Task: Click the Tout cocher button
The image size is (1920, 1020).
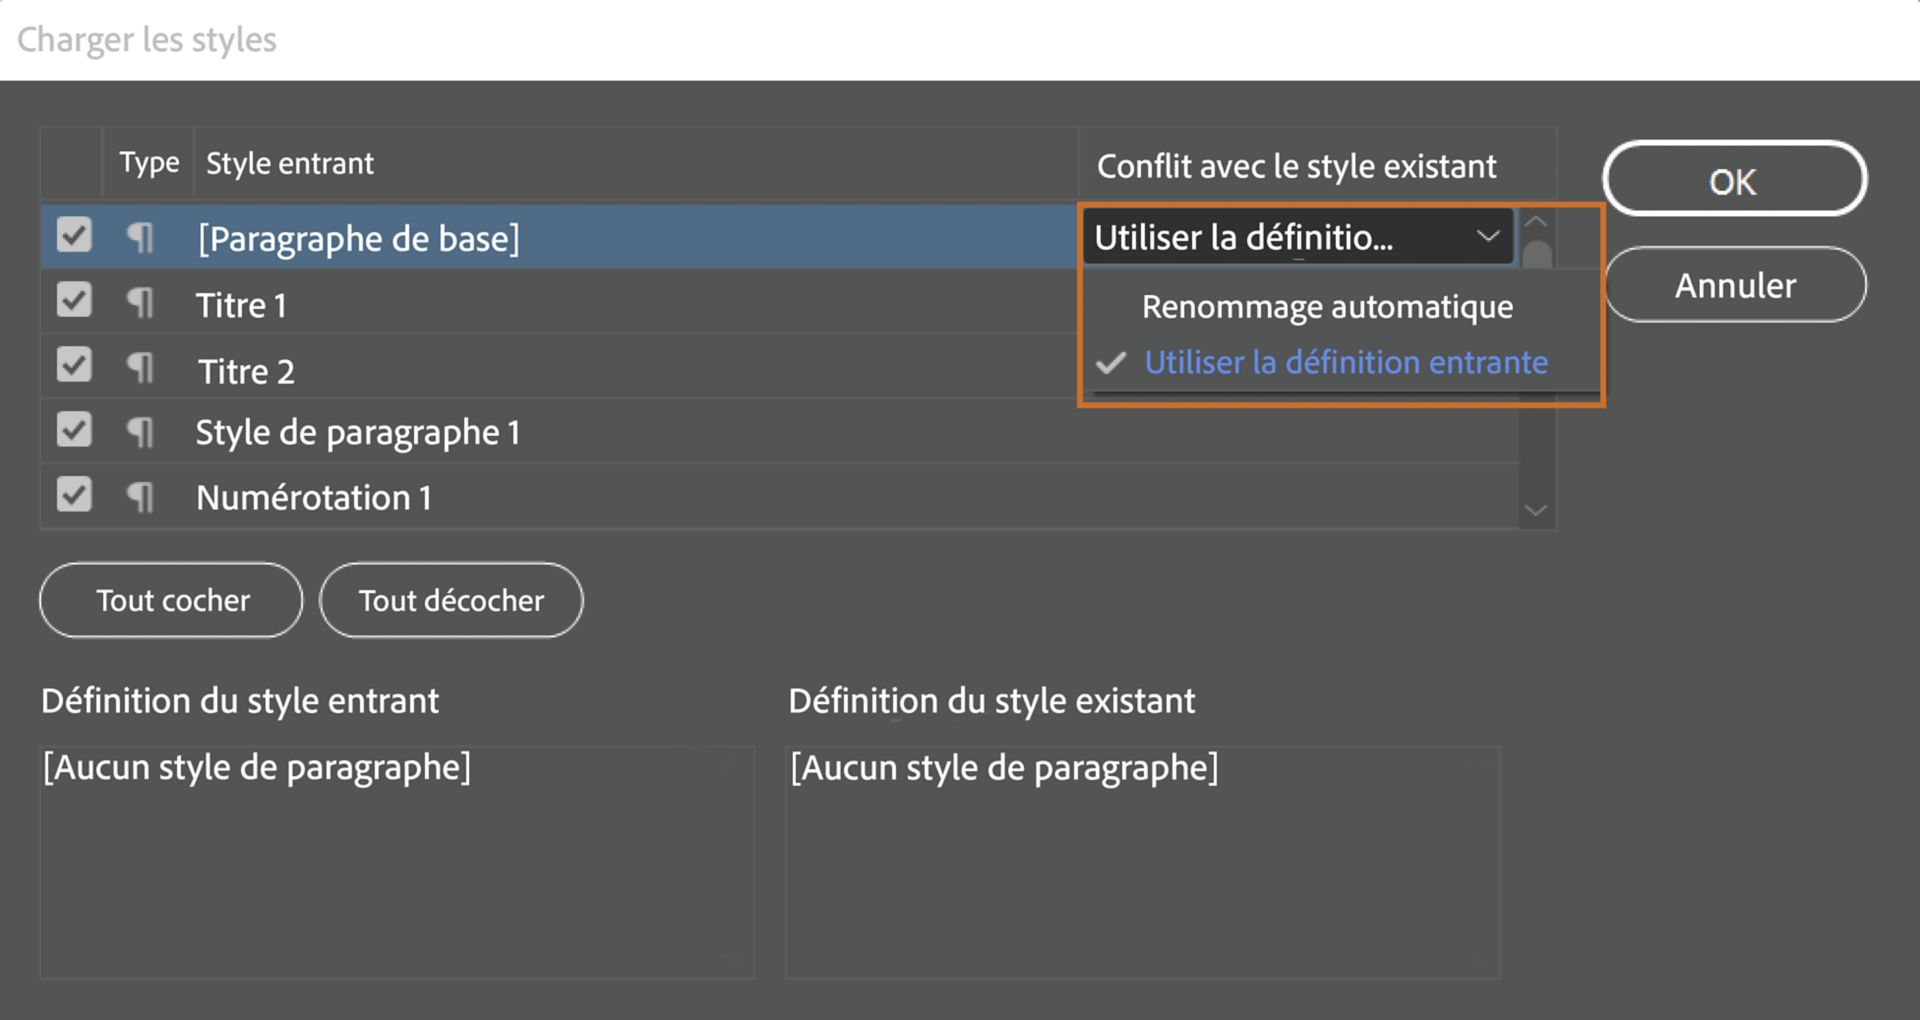Action: point(172,600)
